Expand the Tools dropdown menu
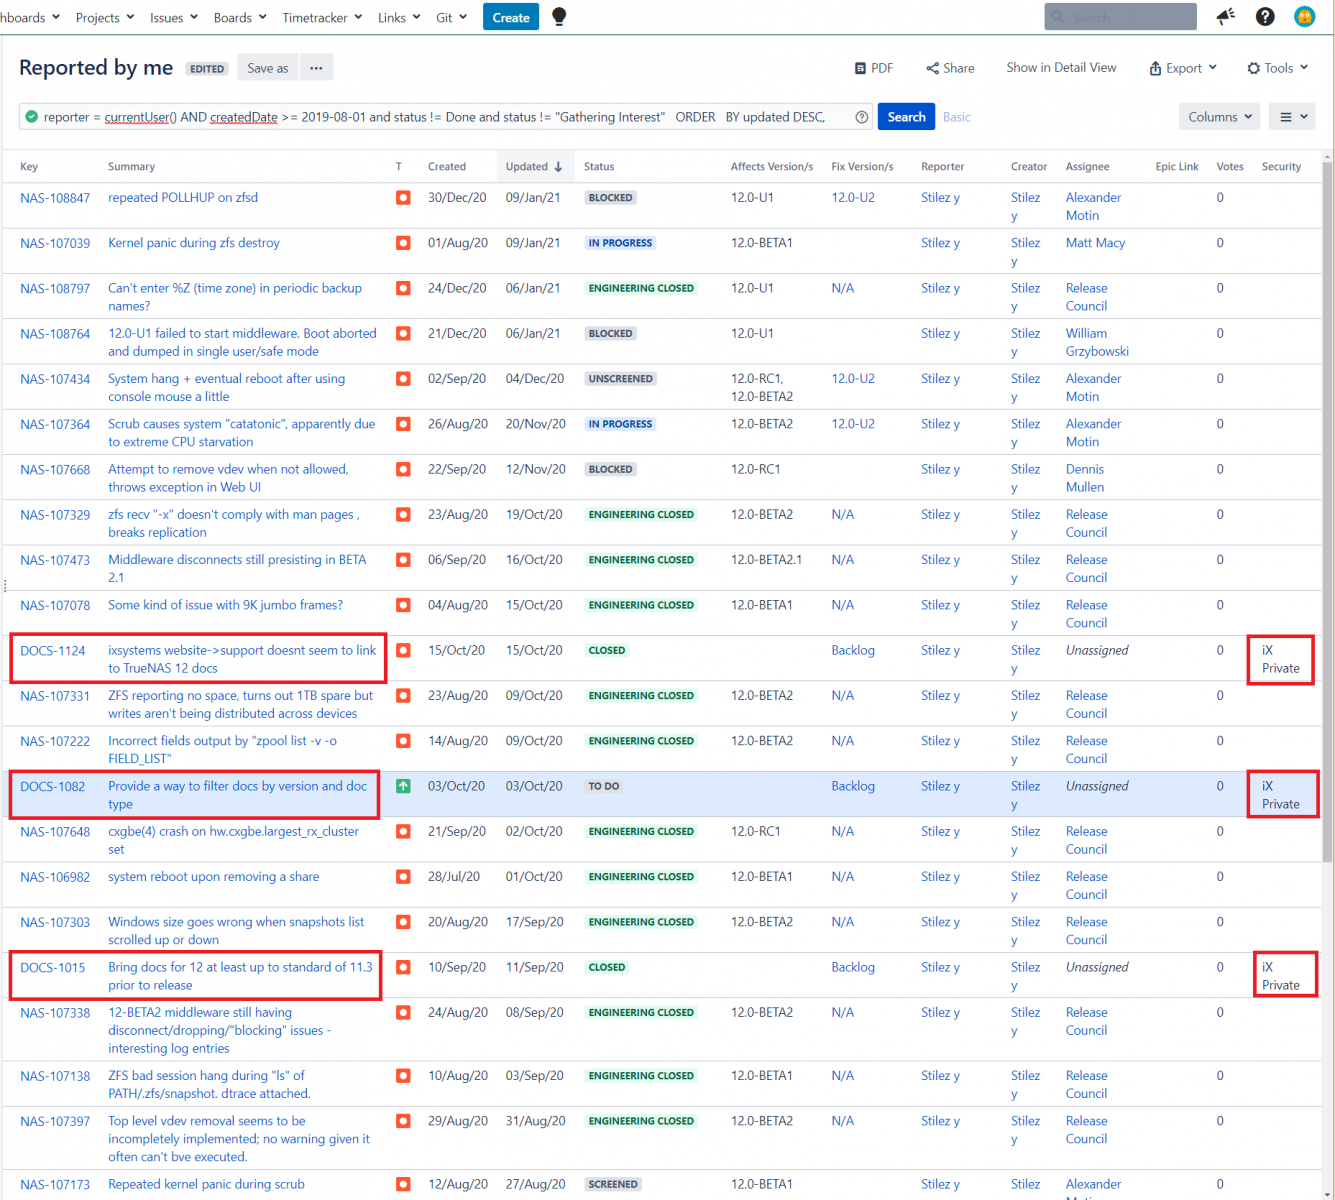 pos(1277,68)
